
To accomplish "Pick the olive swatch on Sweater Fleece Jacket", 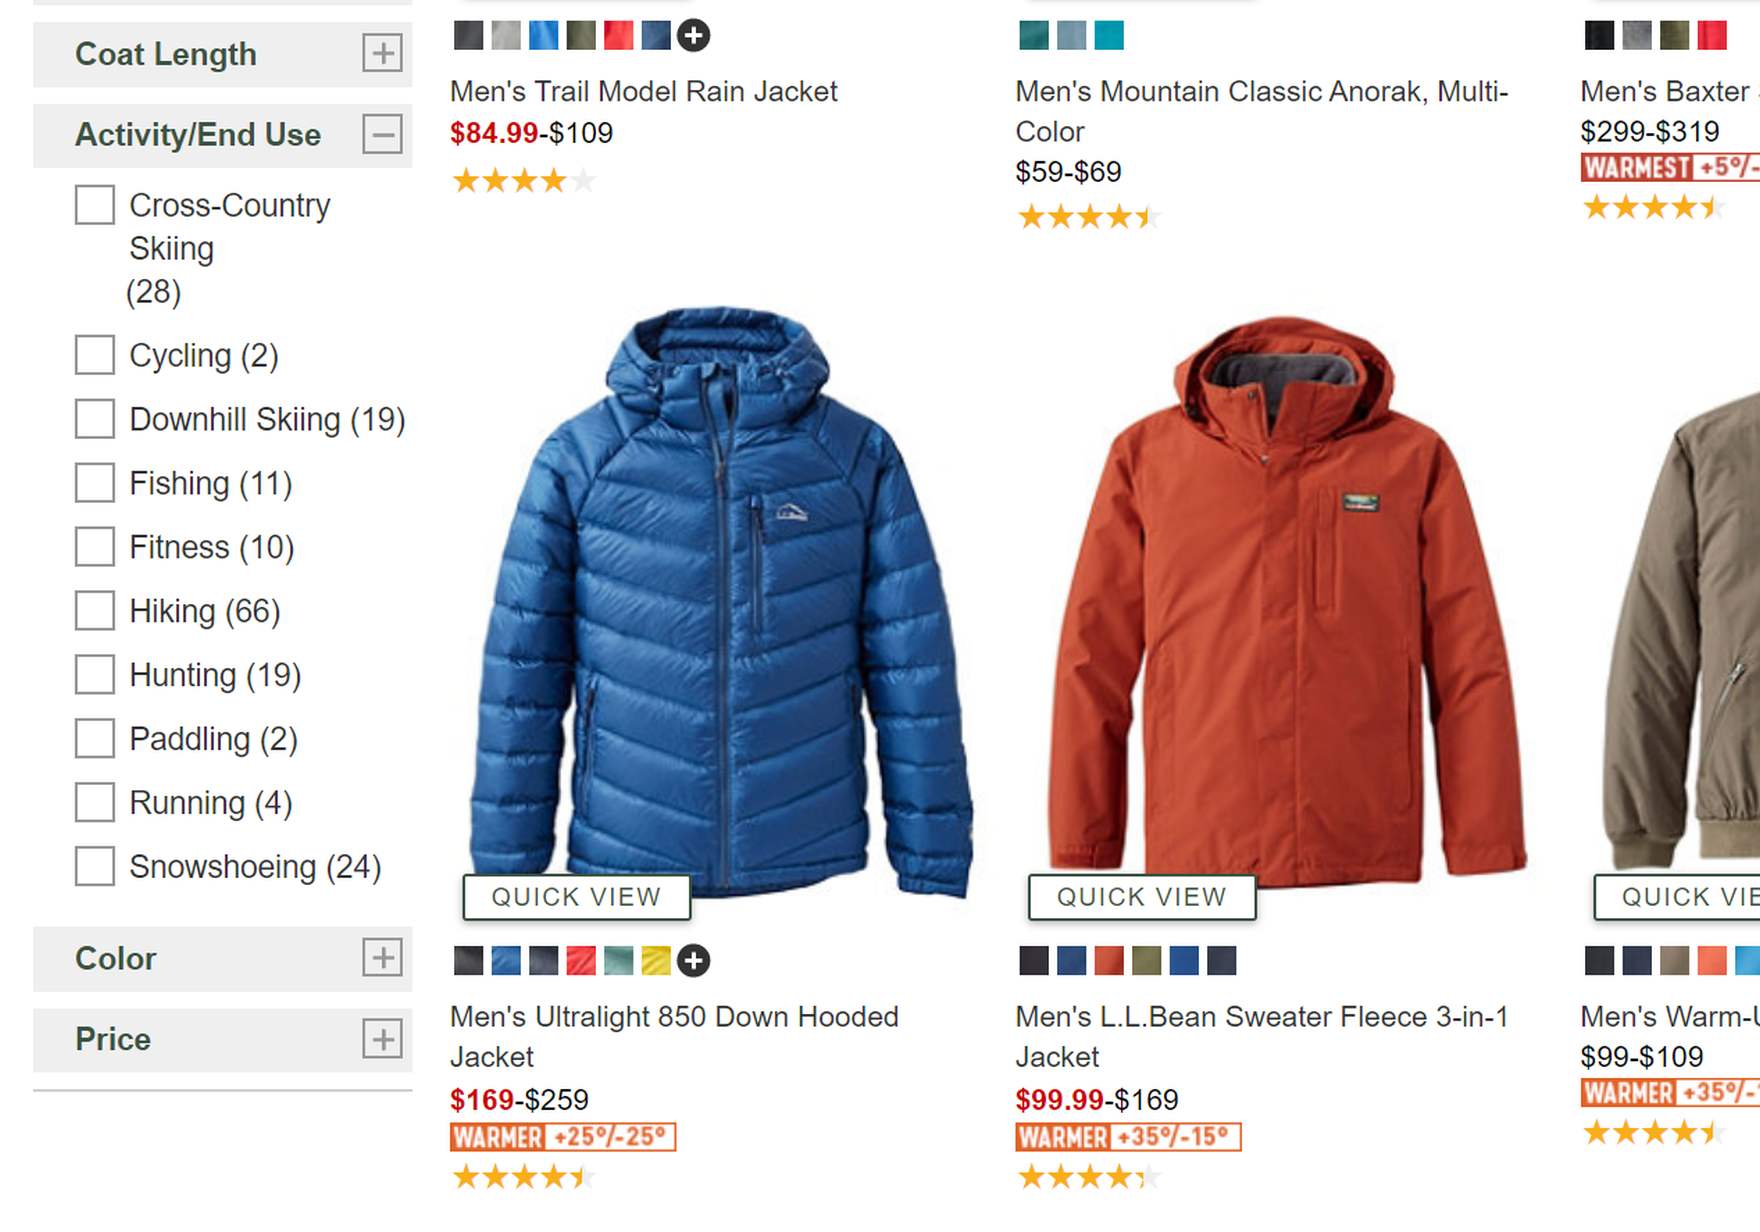I will click(x=1147, y=961).
